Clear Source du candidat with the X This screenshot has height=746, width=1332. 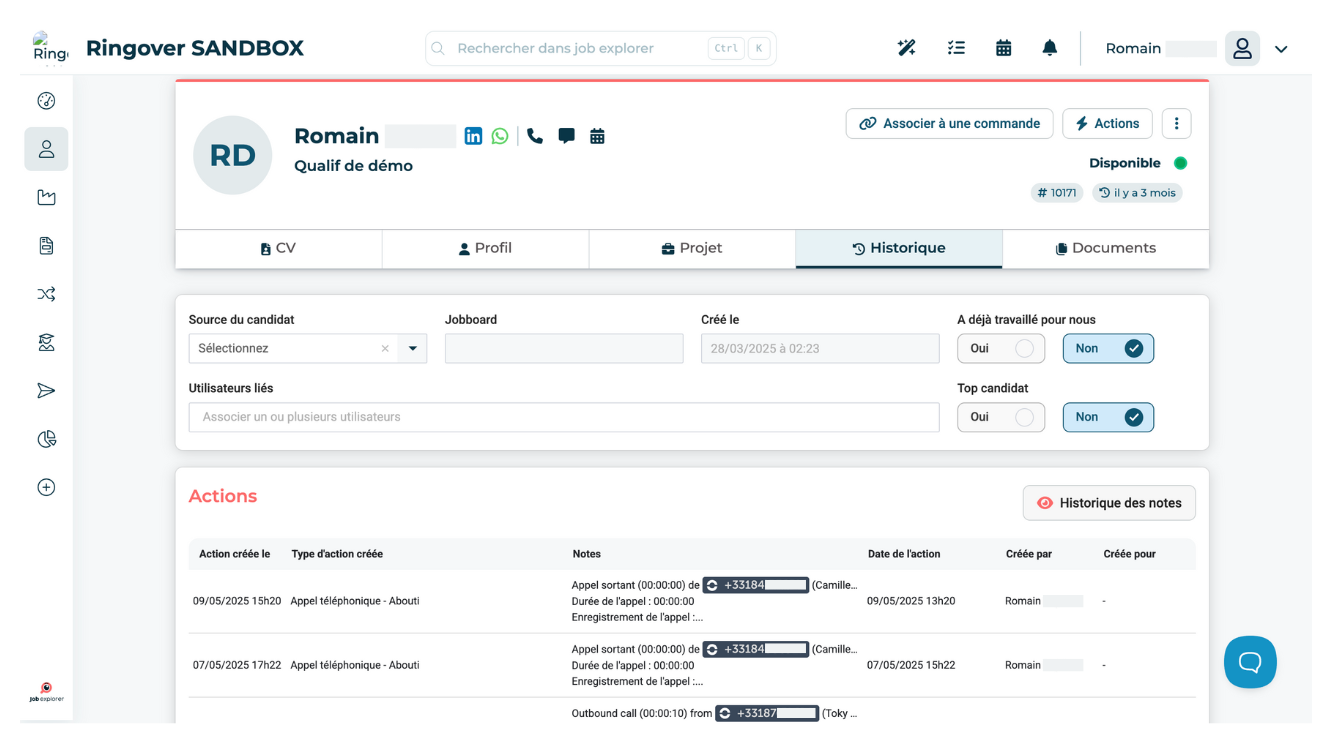(385, 348)
